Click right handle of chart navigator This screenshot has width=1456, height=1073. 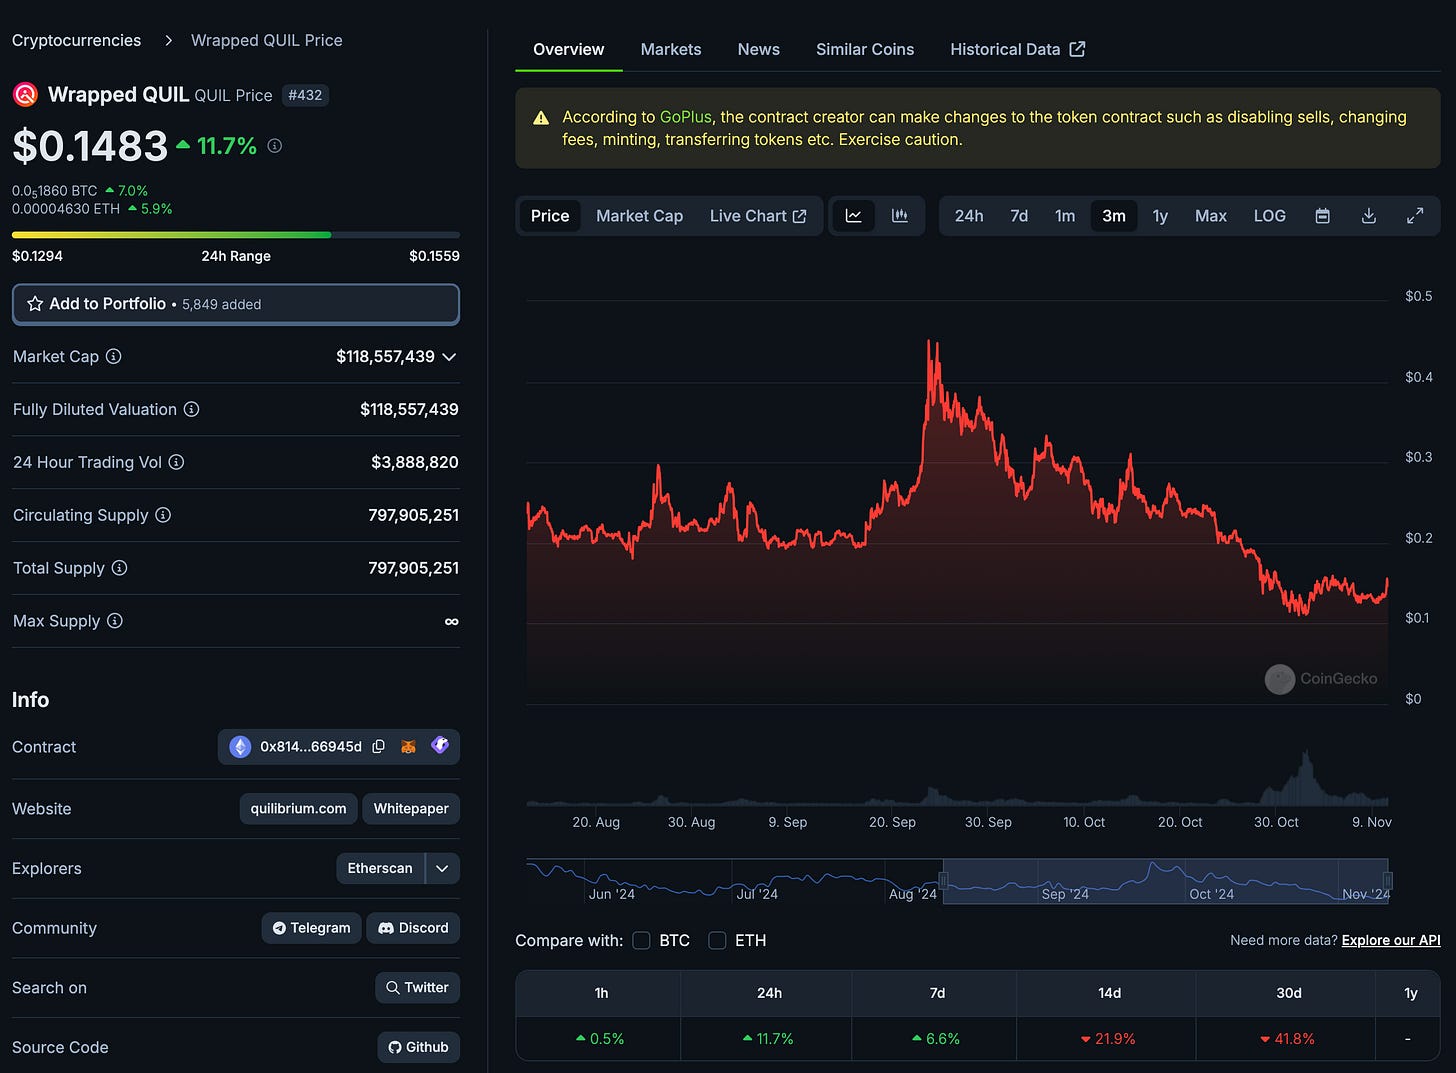tap(1388, 881)
